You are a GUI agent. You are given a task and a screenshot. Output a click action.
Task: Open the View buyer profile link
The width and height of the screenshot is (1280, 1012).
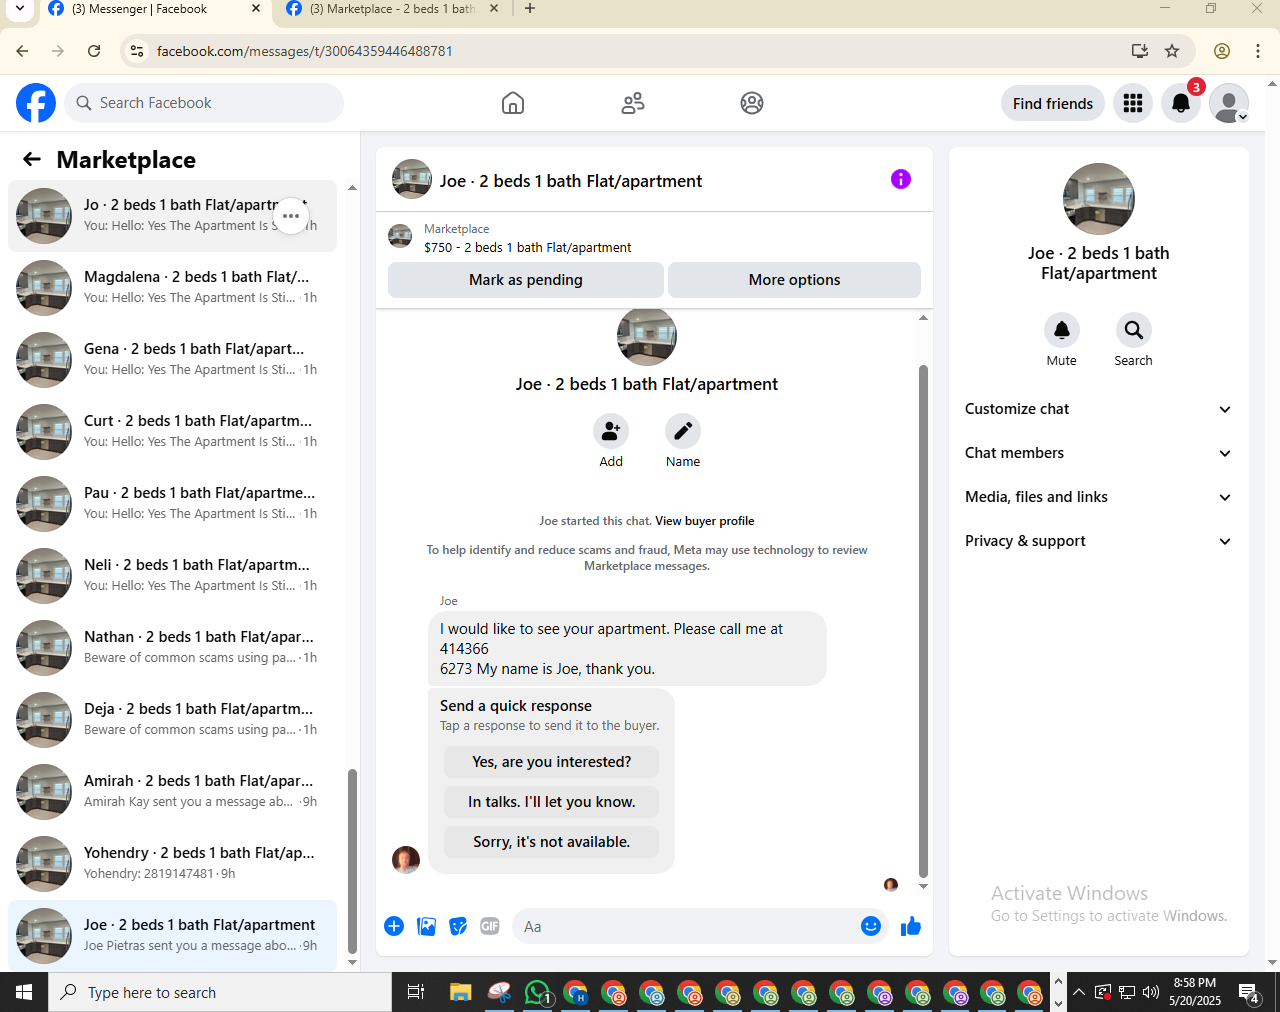pos(705,521)
